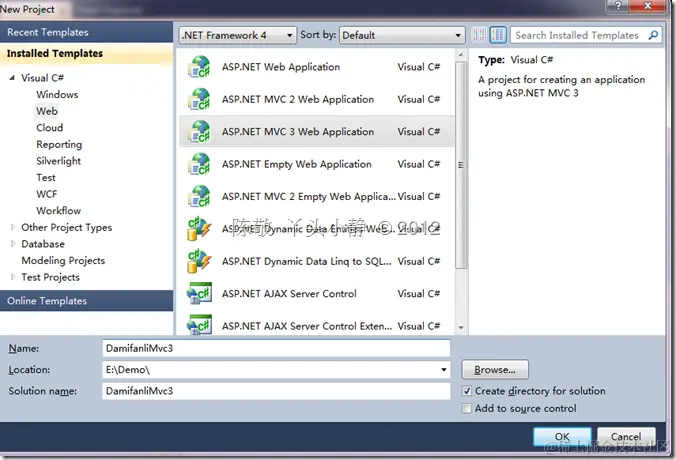
Task: Select the ASP.NET Empty Web Application text
Action: (297, 164)
